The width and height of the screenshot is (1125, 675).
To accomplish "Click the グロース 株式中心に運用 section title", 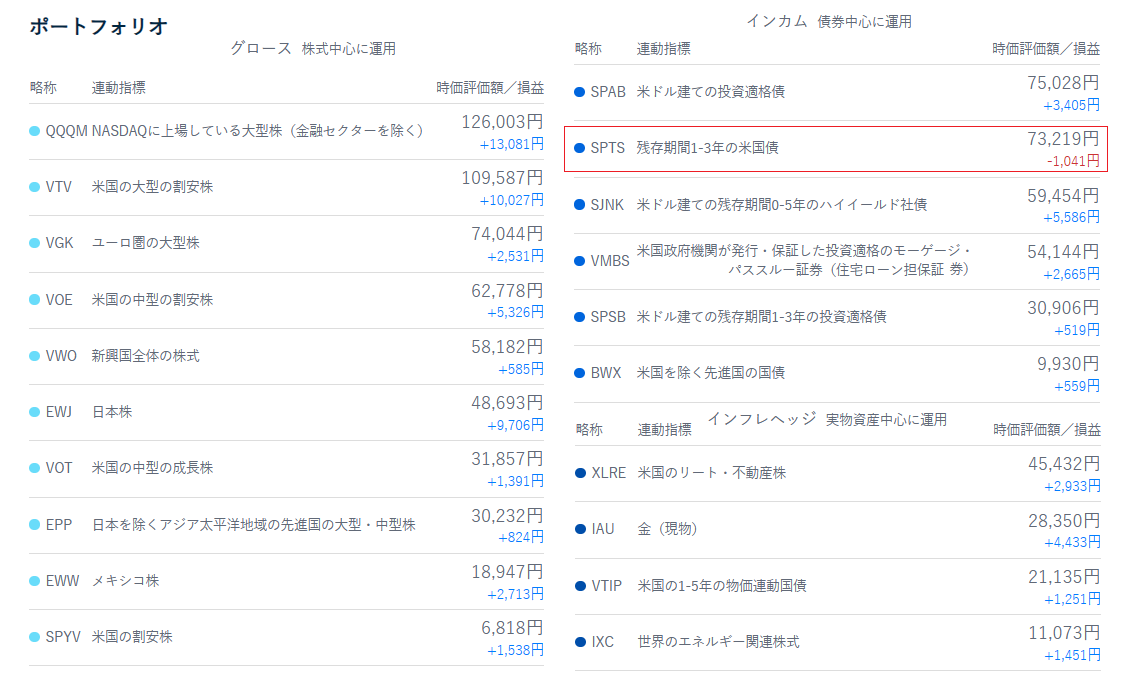I will pyautogui.click(x=313, y=49).
